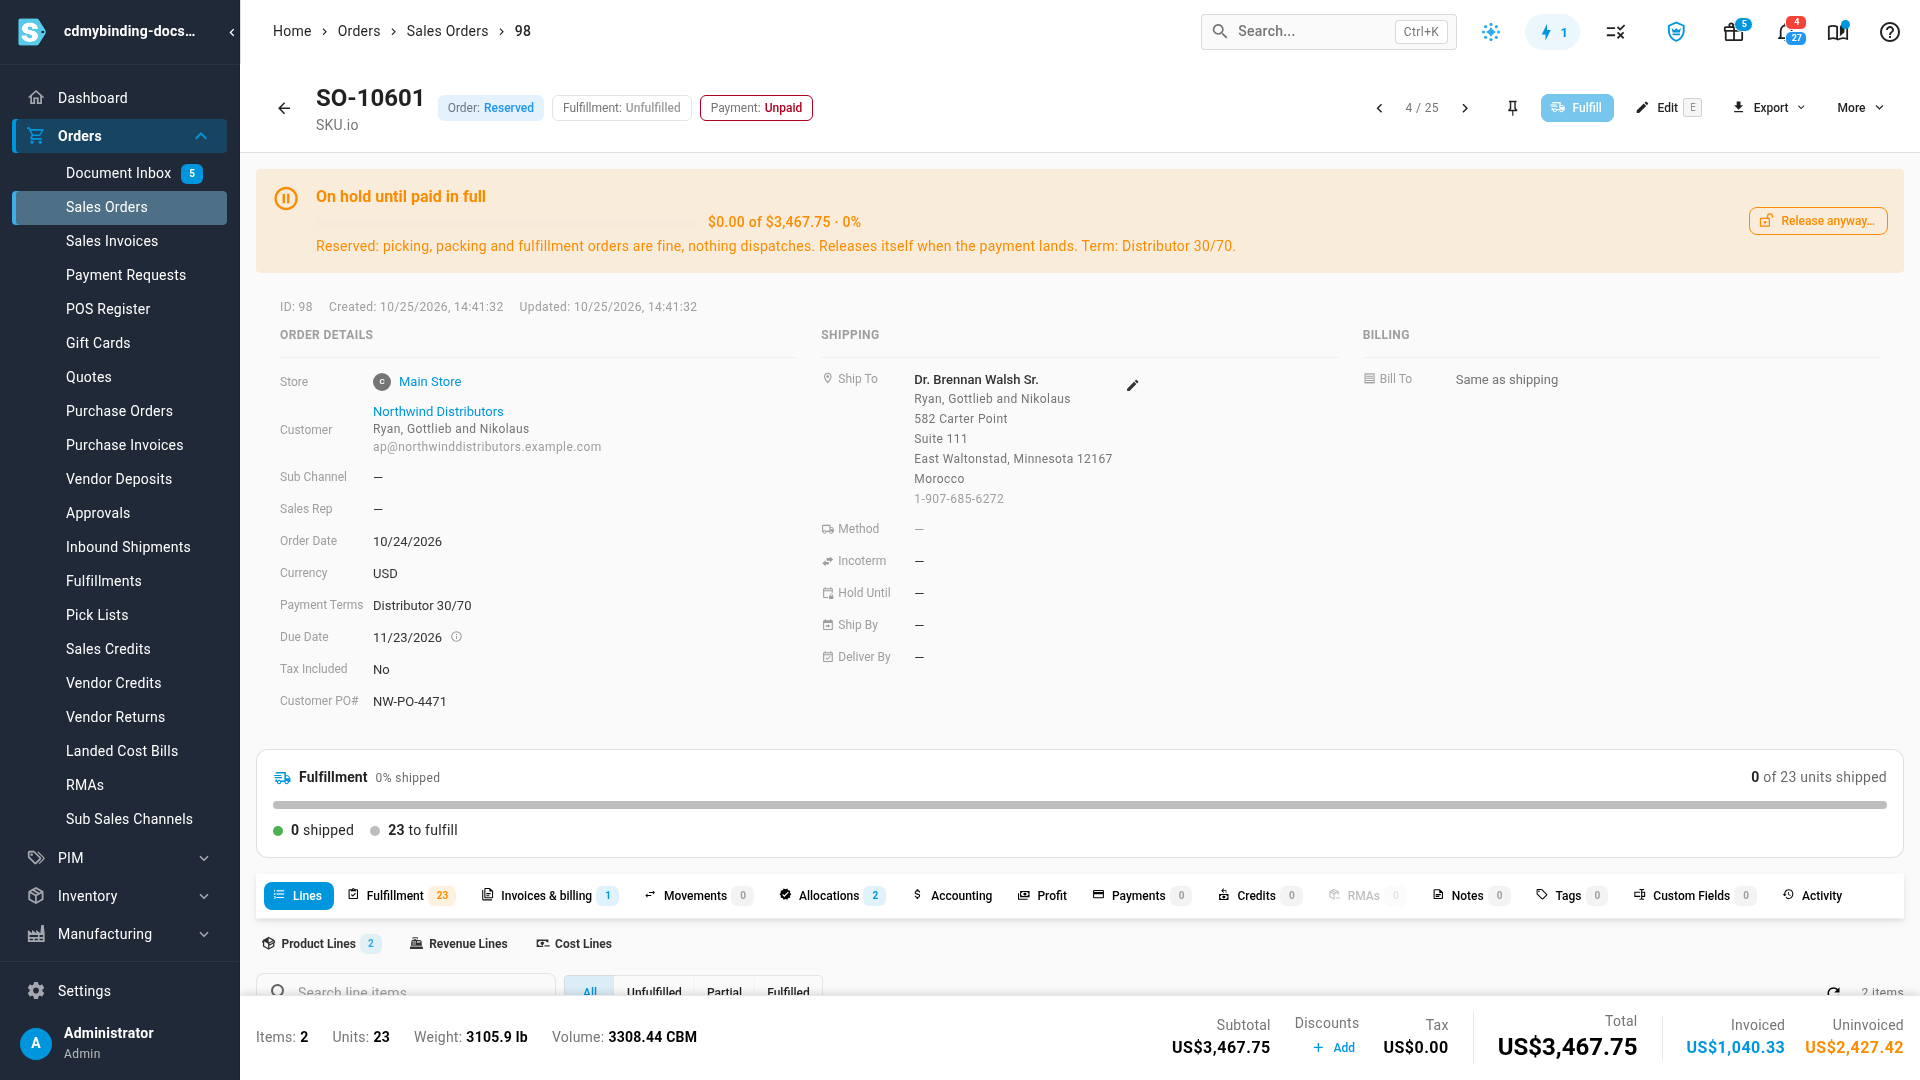
Task: Open Northwind Distributors customer link
Action: (x=438, y=411)
